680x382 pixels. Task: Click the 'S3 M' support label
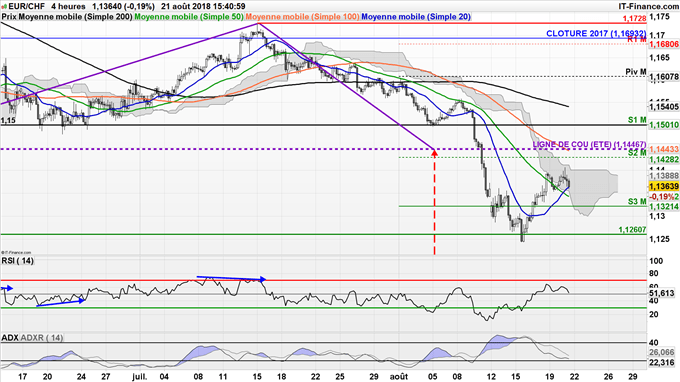[637, 202]
